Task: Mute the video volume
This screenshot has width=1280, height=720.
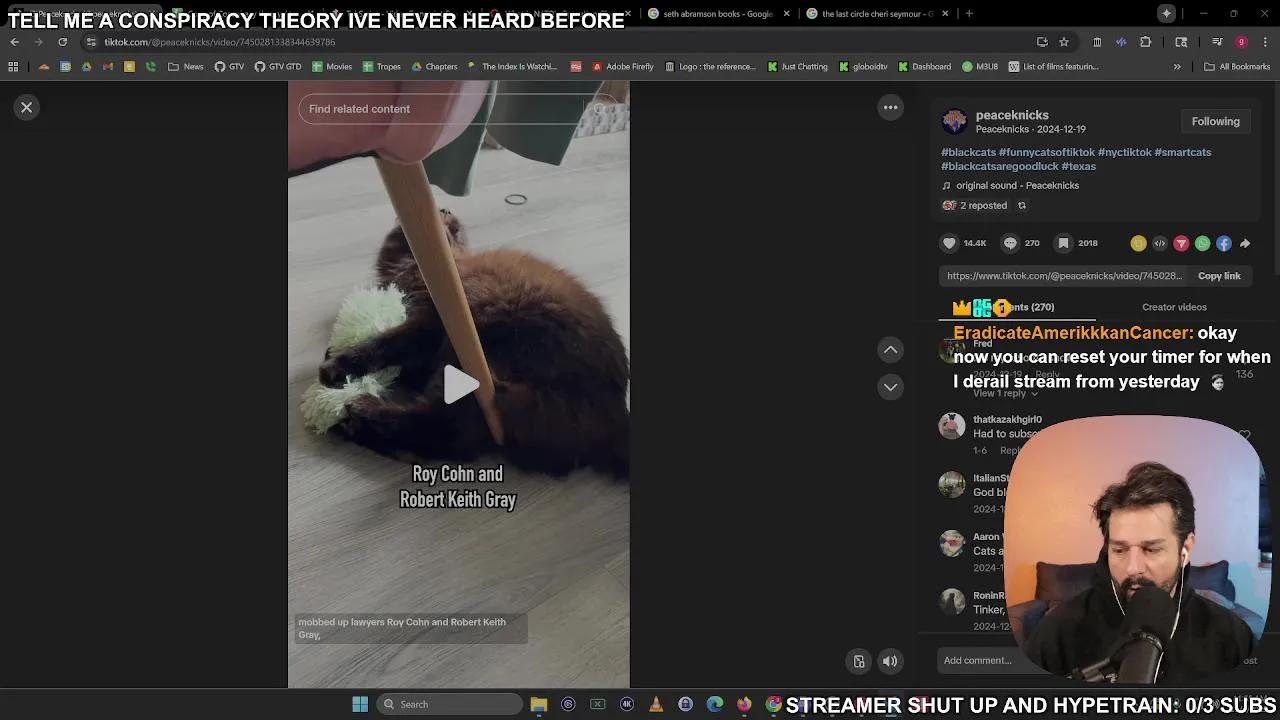Action: pyautogui.click(x=890, y=661)
